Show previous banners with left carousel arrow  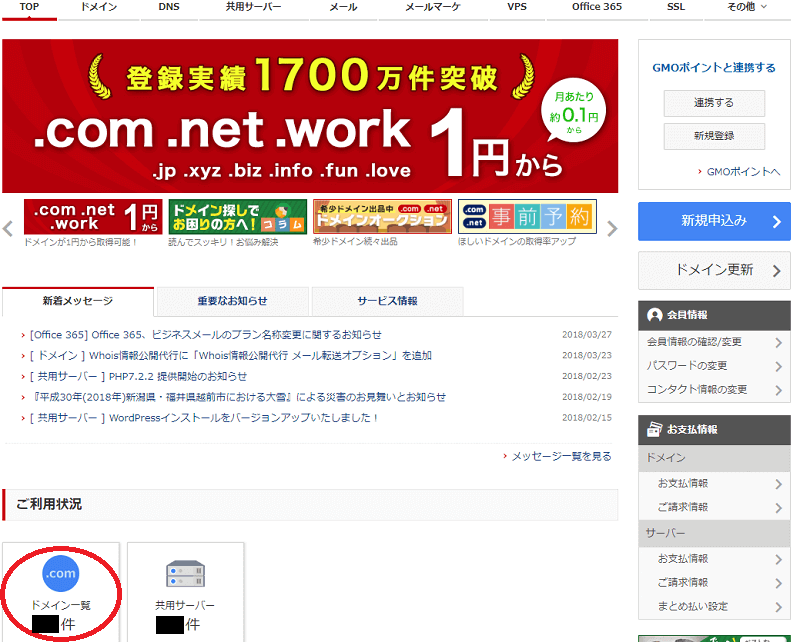point(8,228)
